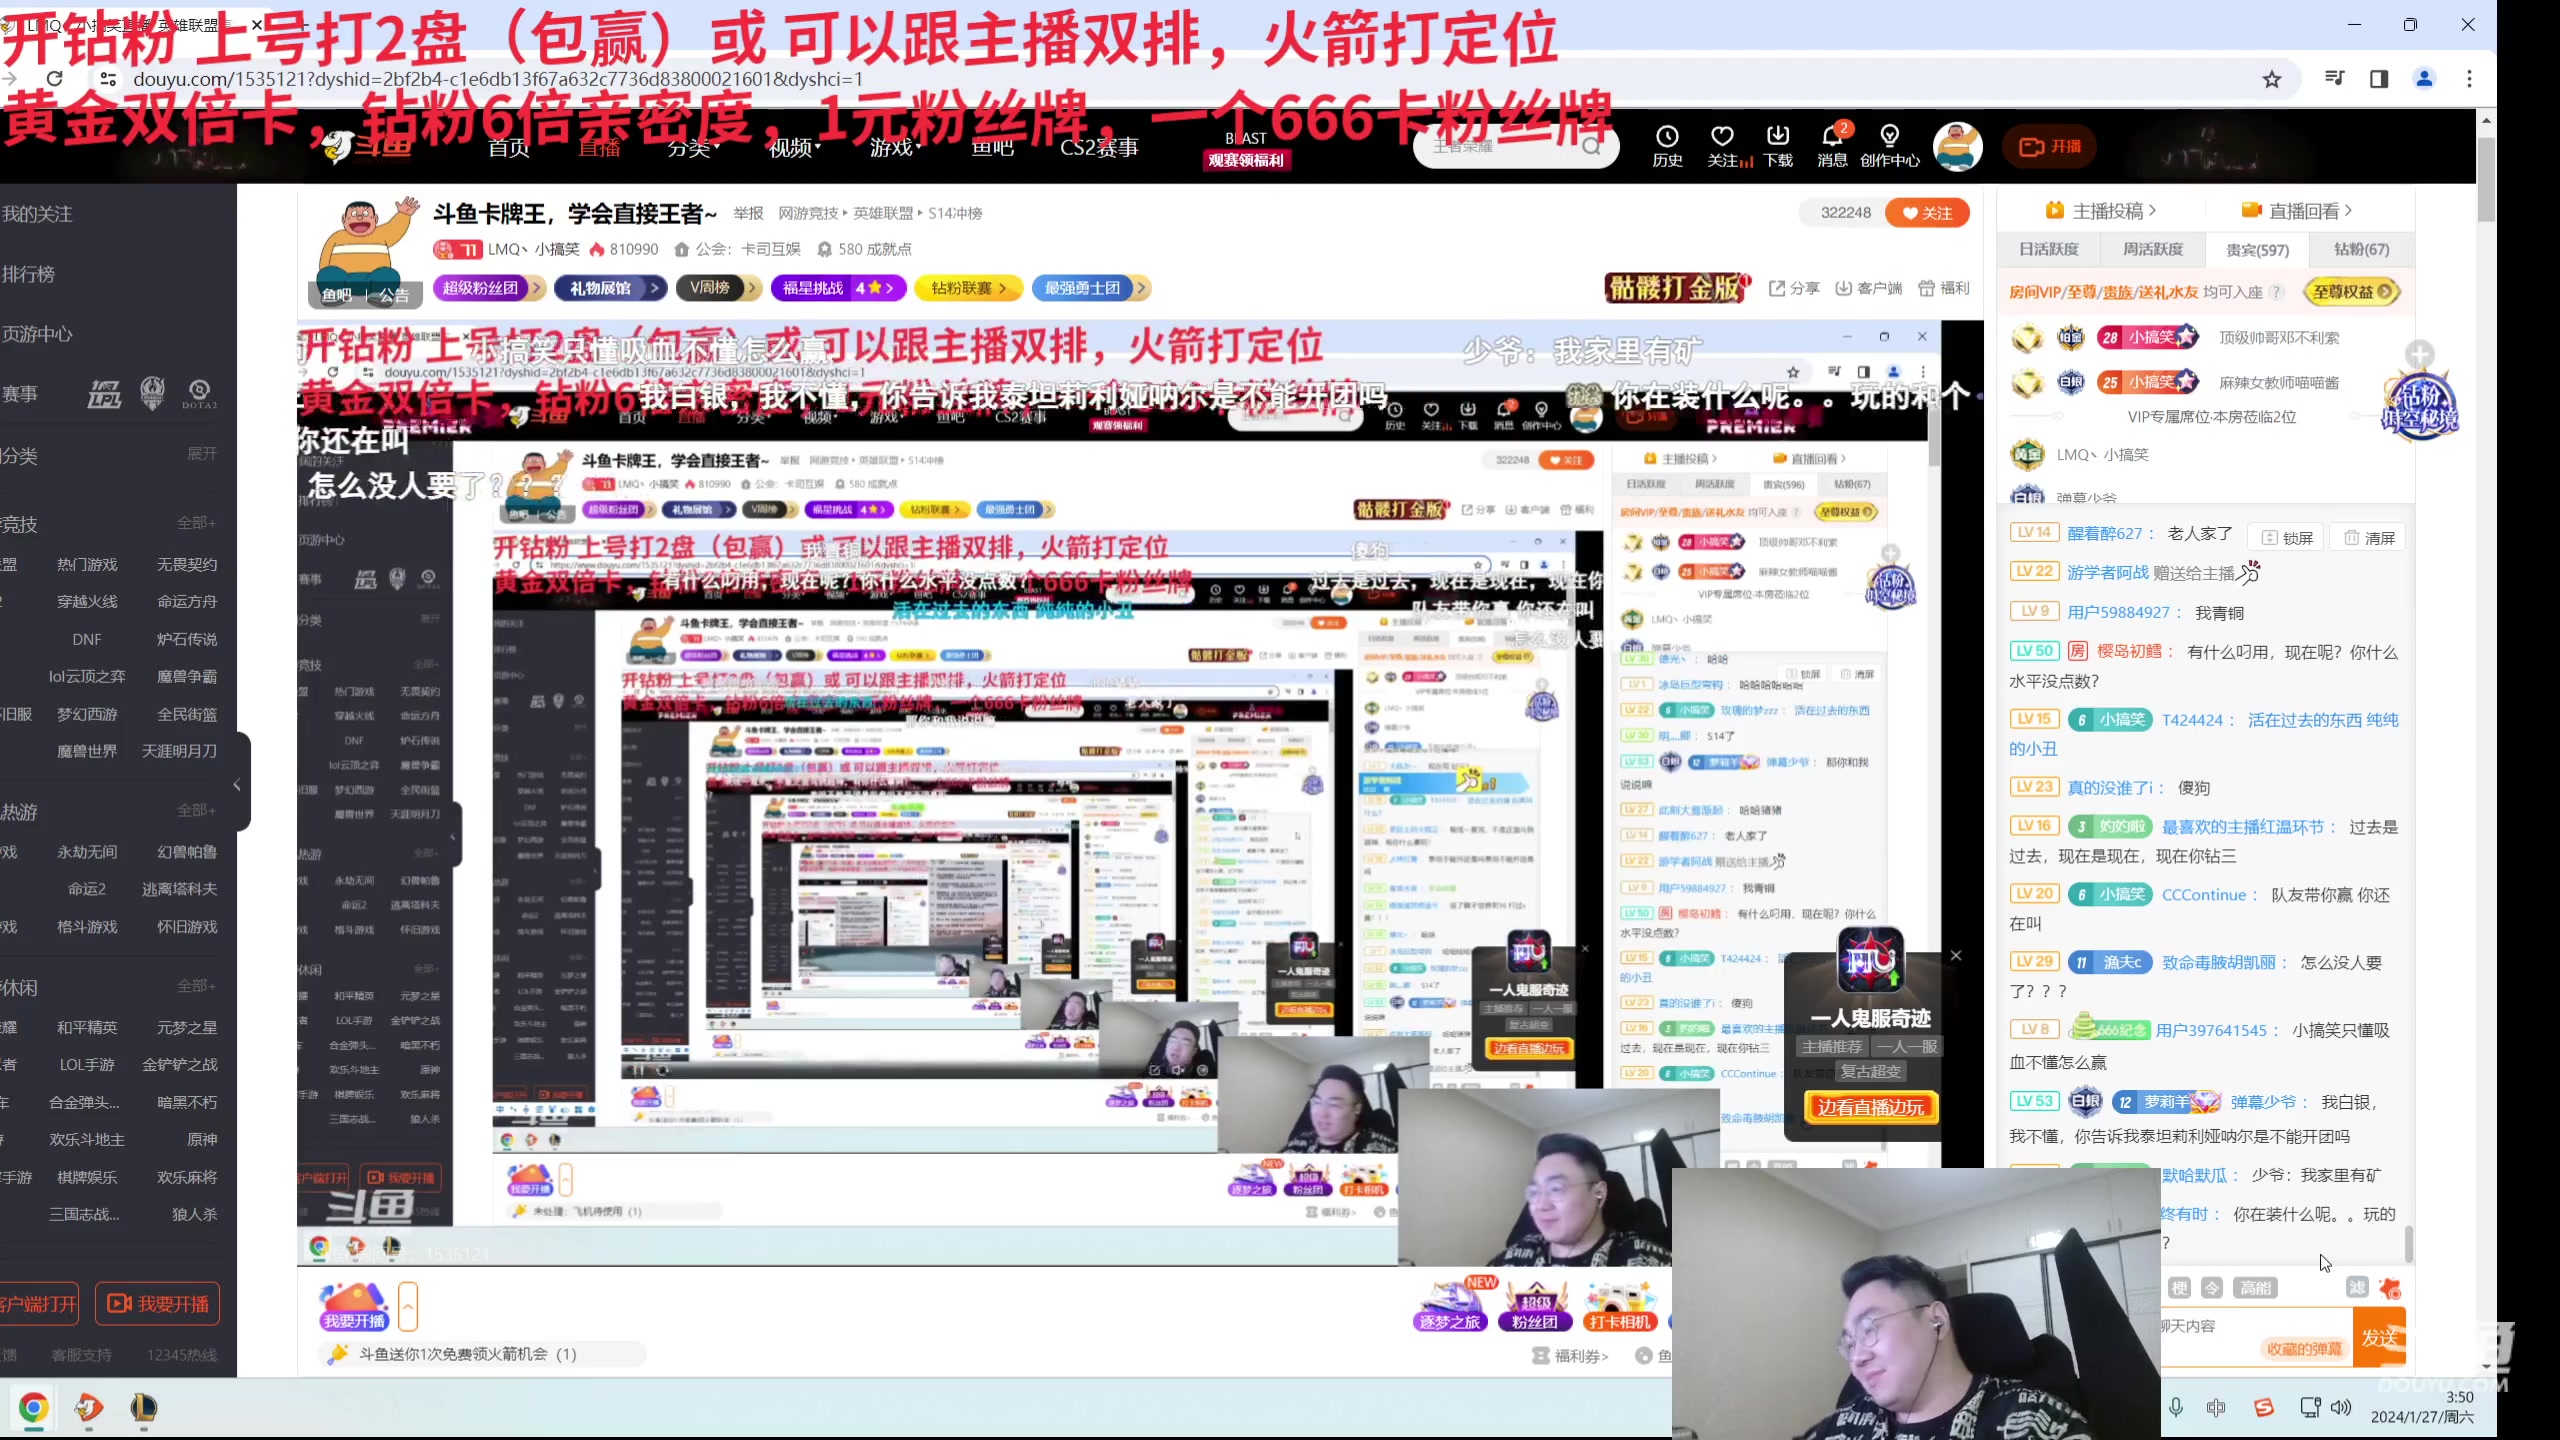Open the 客户端 client download icon
The image size is (2560, 1440).
tap(1868, 288)
